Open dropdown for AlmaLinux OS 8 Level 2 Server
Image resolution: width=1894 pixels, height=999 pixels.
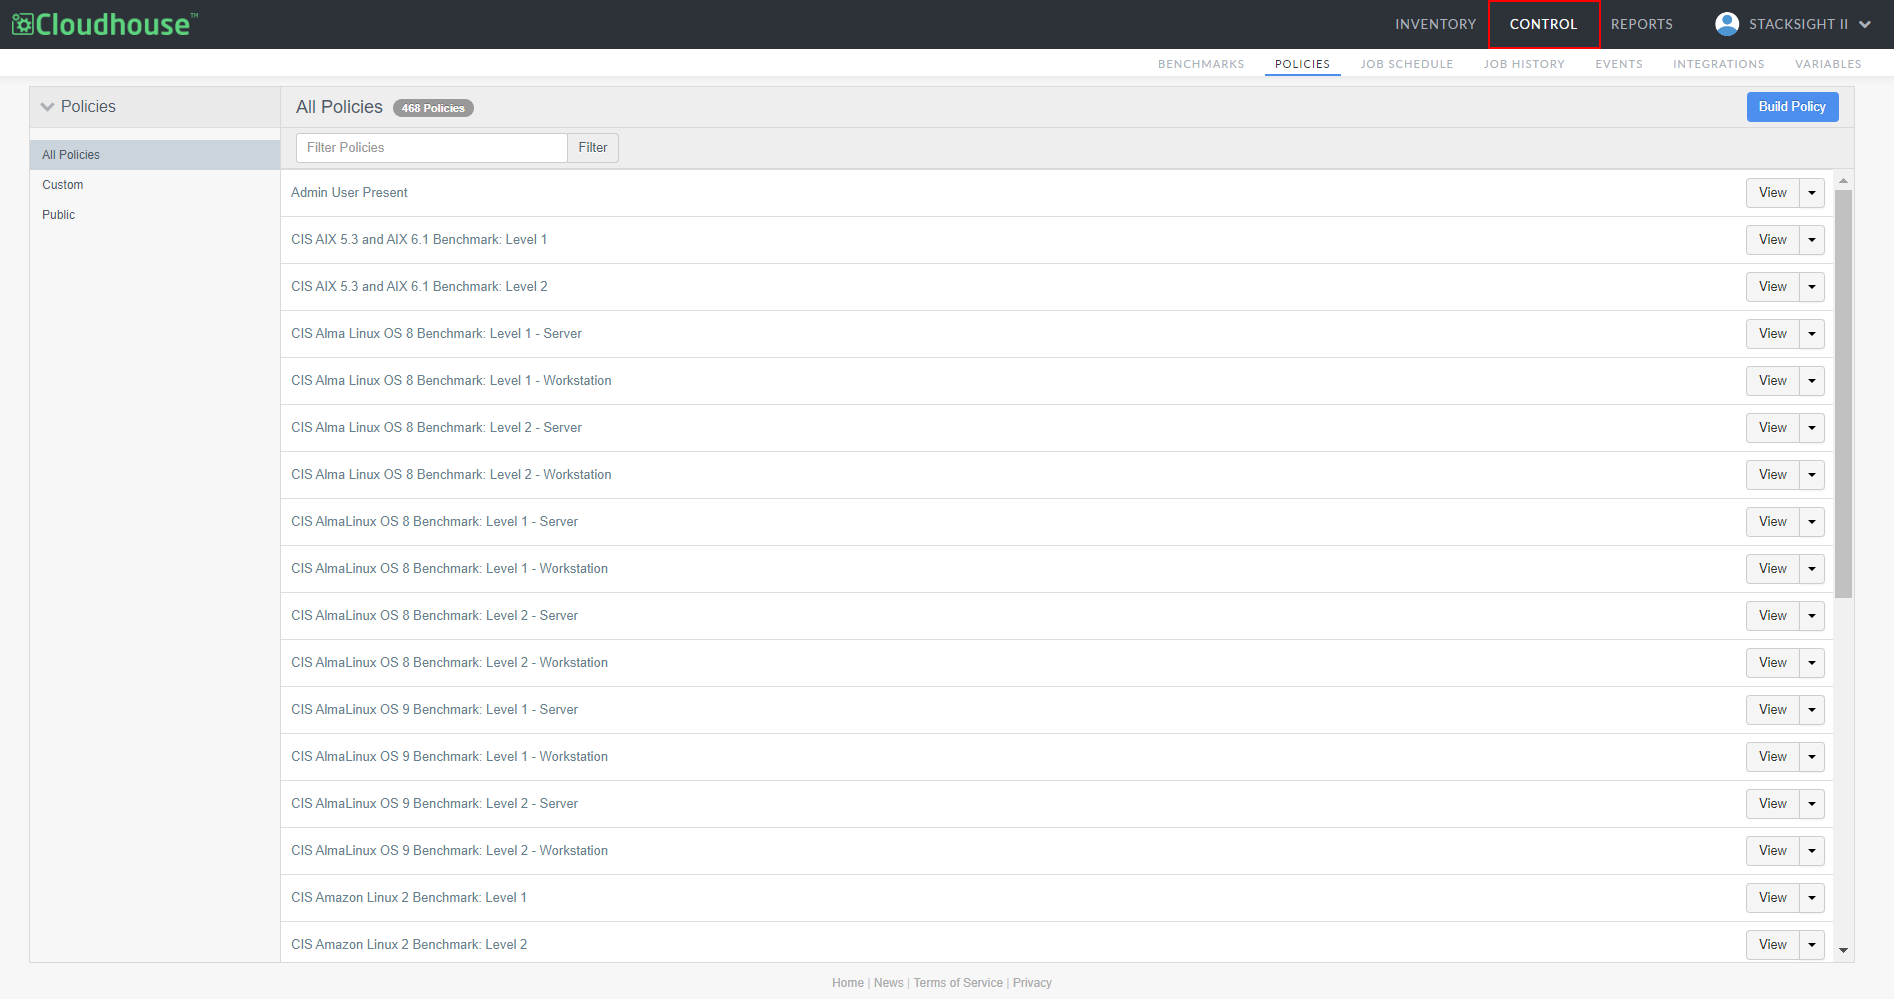point(1812,616)
